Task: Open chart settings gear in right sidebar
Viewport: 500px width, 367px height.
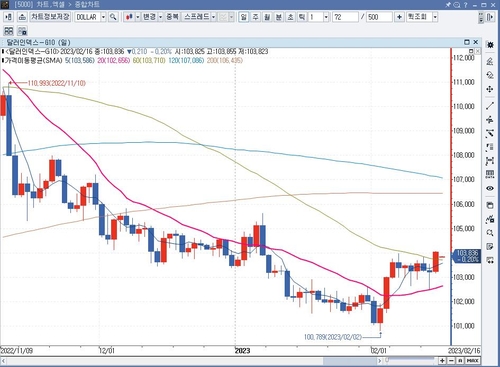Action: (x=490, y=44)
